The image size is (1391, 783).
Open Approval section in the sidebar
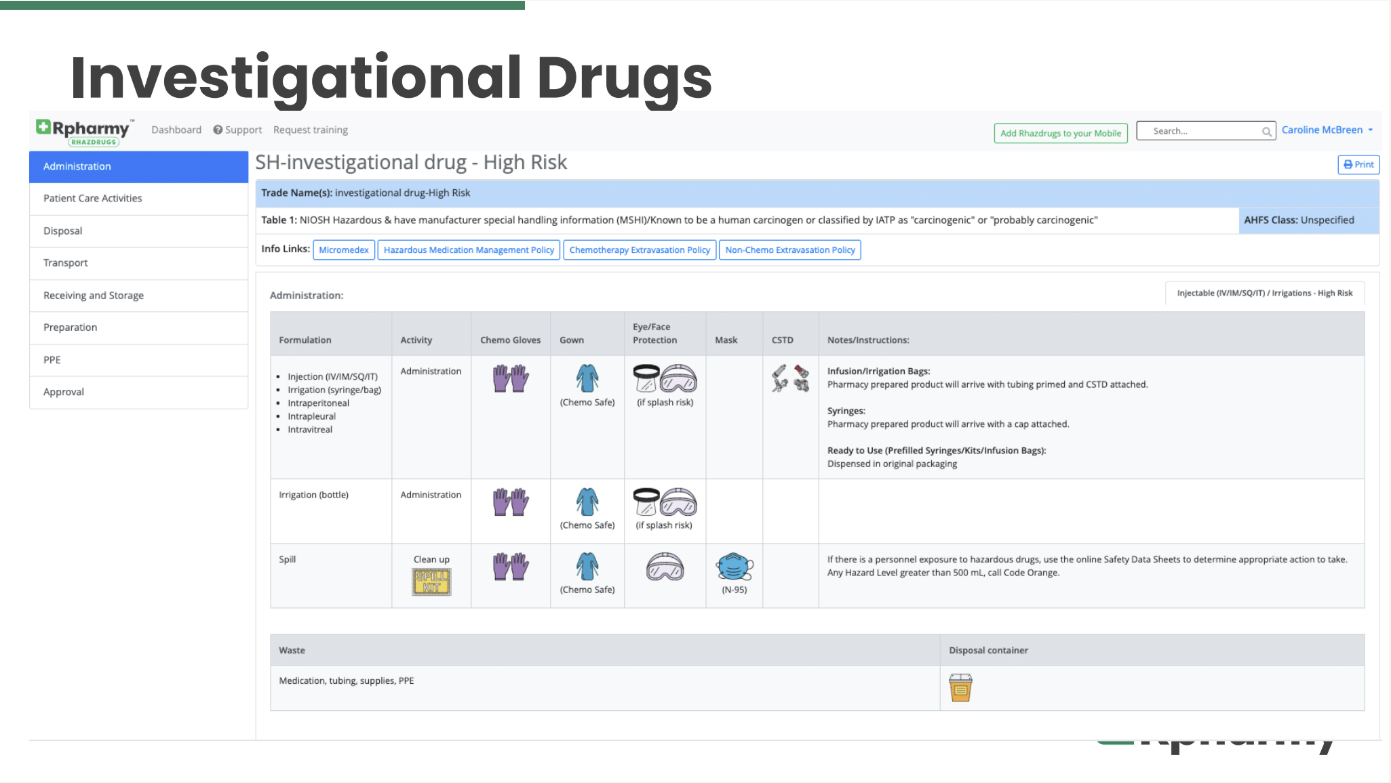(x=139, y=392)
